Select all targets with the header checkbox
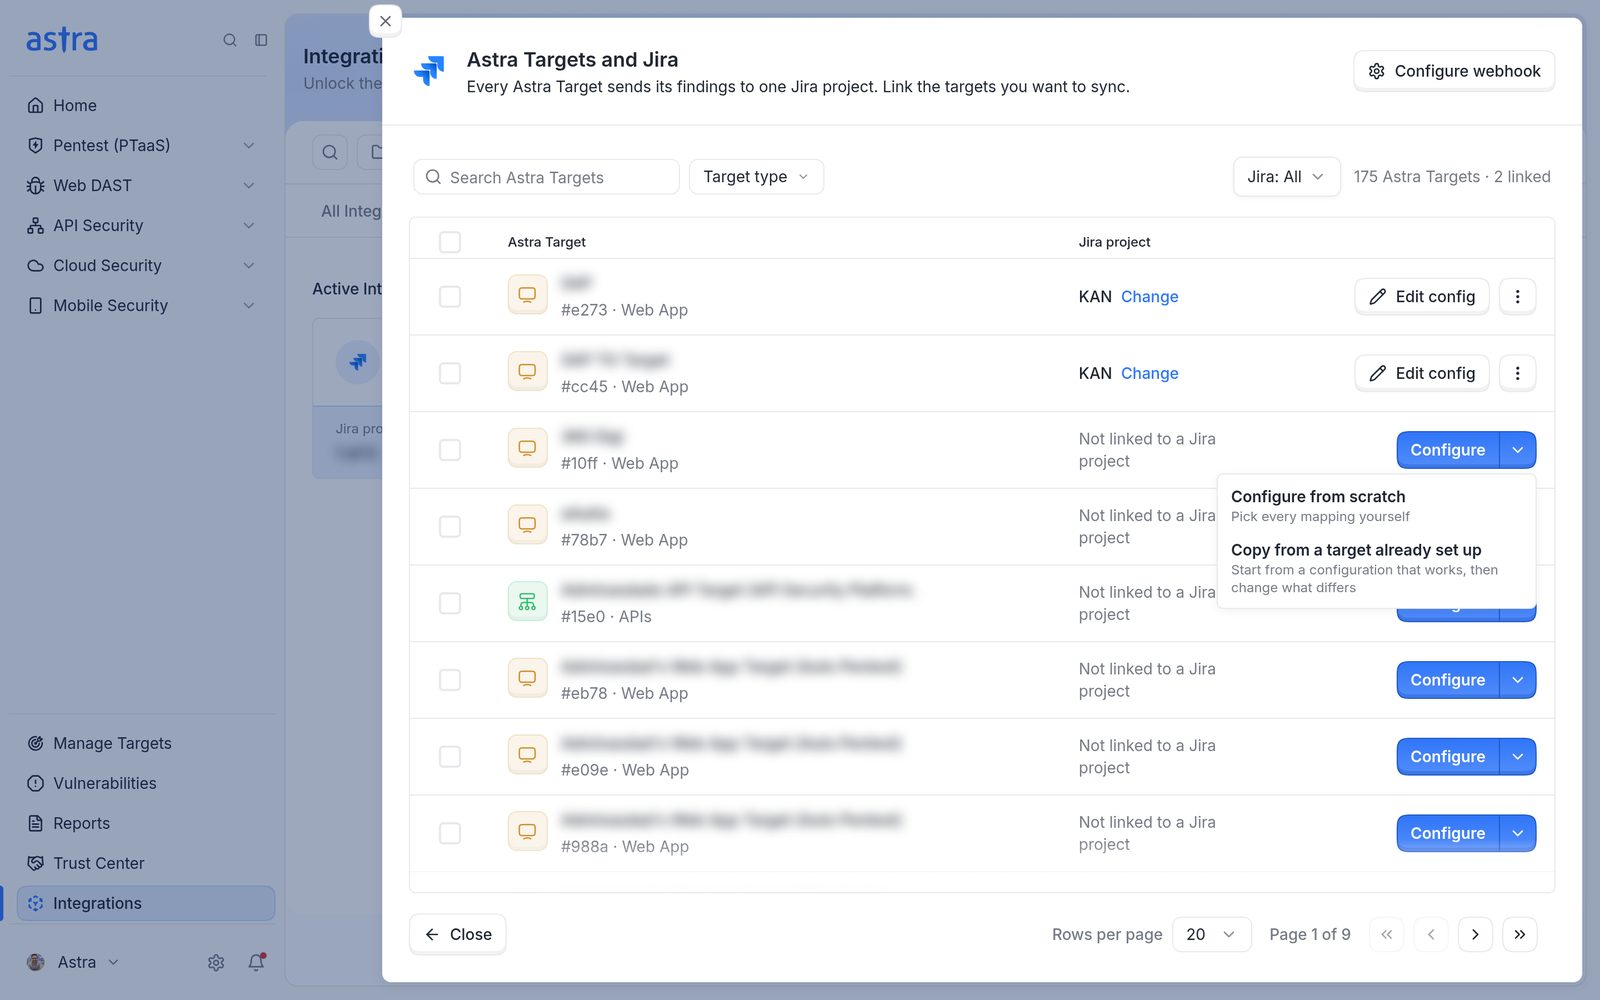The image size is (1600, 1000). 450,242
